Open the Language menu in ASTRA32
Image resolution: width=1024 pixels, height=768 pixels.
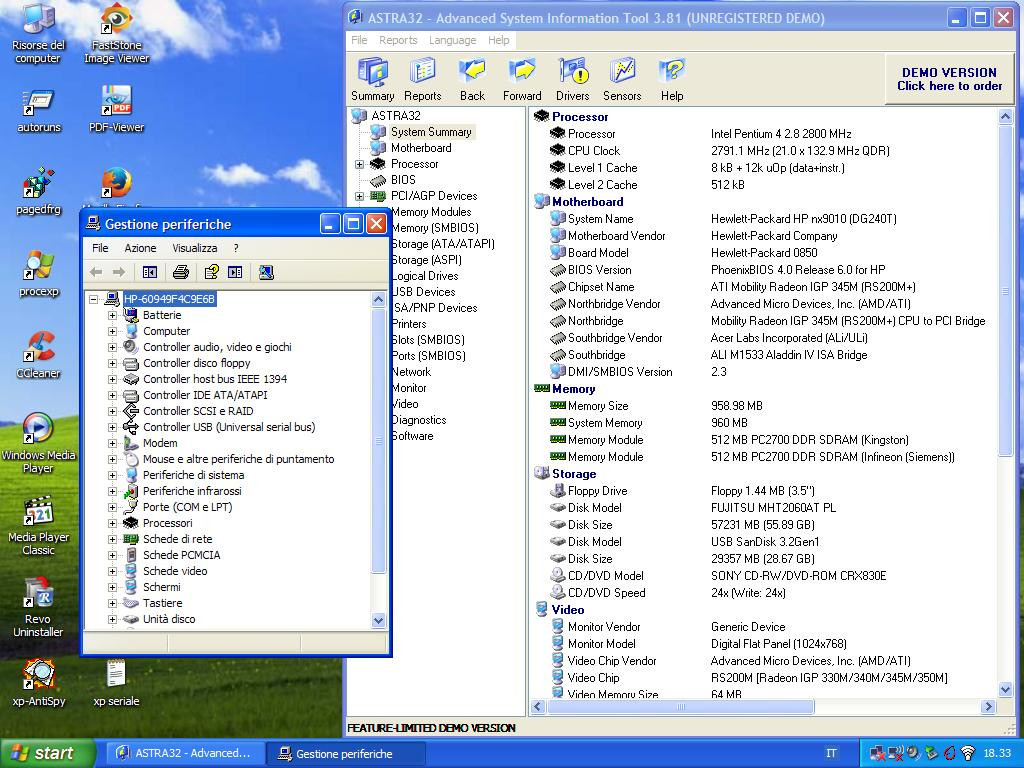click(x=452, y=40)
